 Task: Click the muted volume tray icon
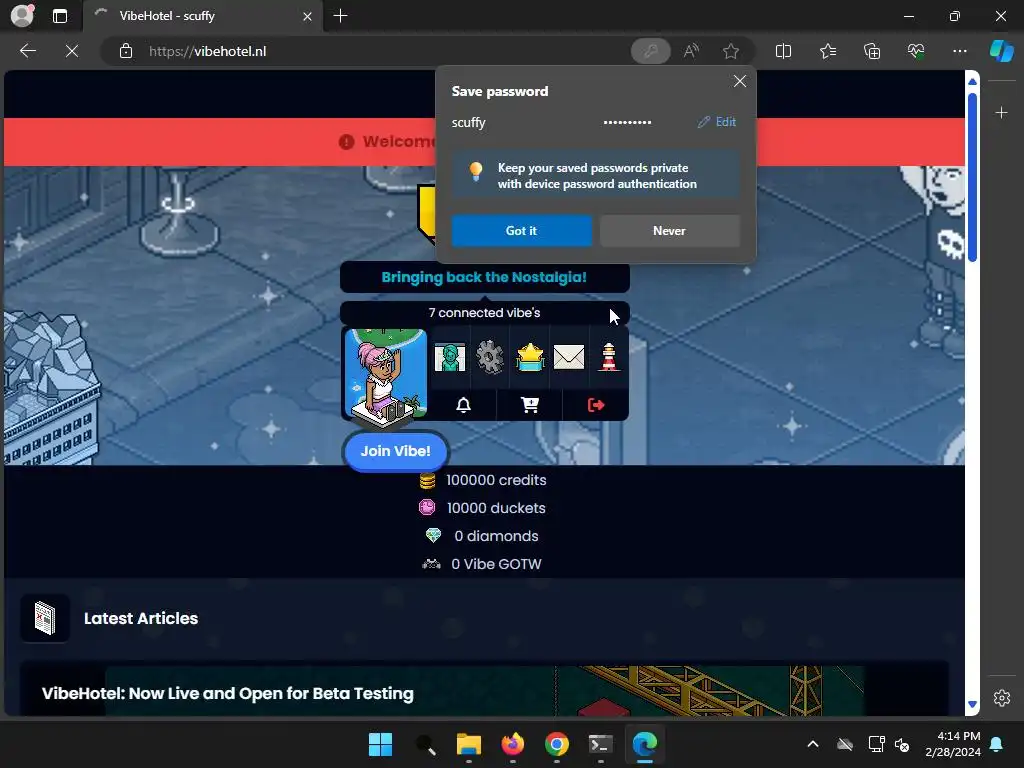pos(903,744)
